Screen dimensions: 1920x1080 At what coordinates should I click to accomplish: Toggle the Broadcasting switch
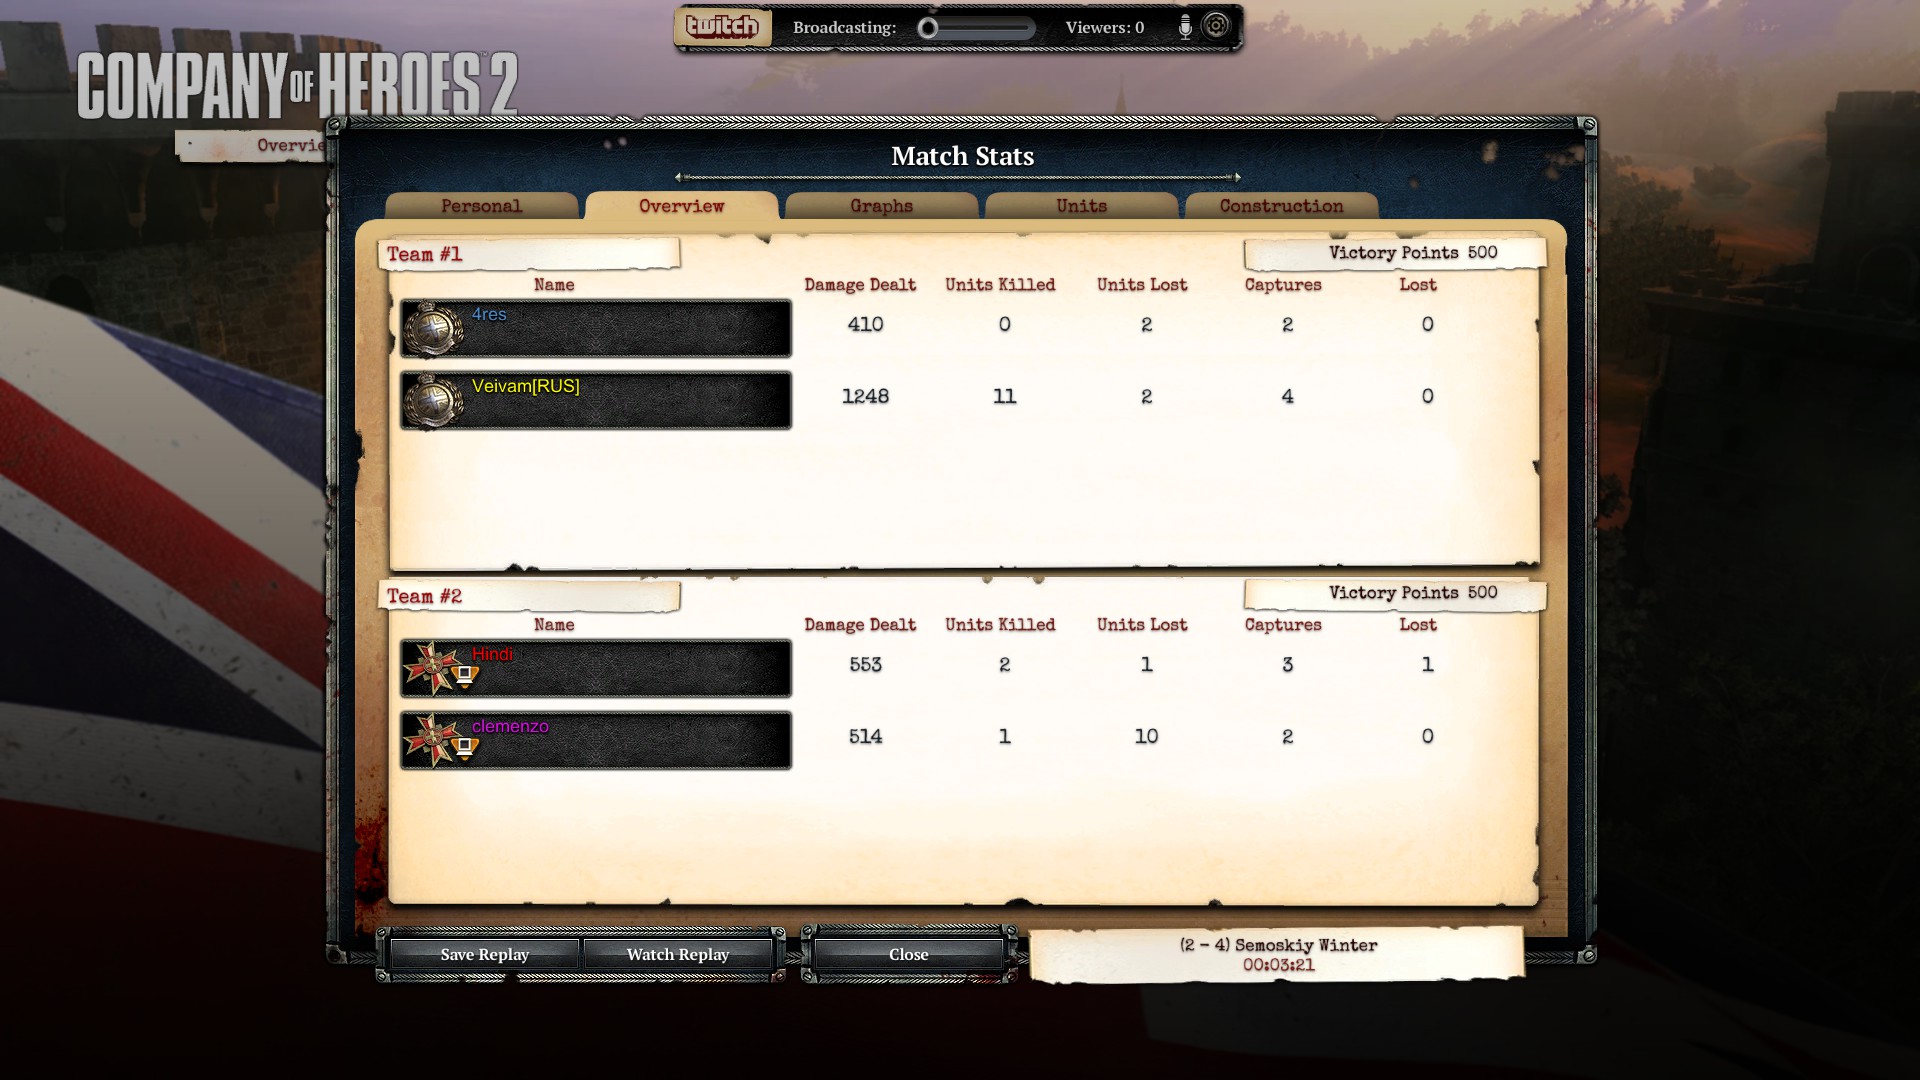976,28
